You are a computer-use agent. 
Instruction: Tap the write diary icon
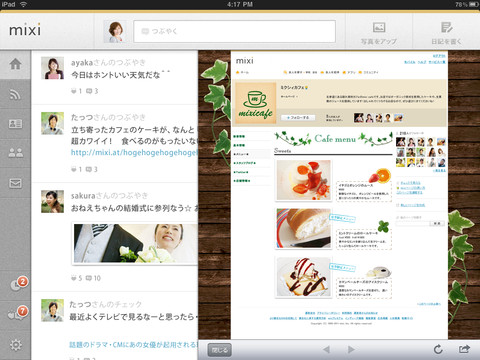pos(446,27)
